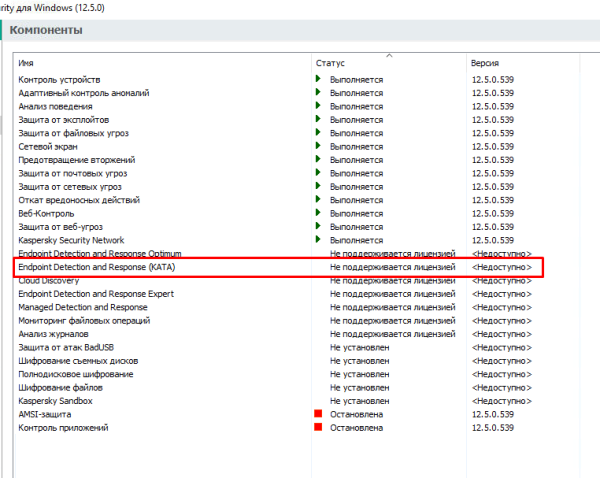The image size is (600, 478).
Task: Select AMSI-защита component name
Action: coord(45,414)
